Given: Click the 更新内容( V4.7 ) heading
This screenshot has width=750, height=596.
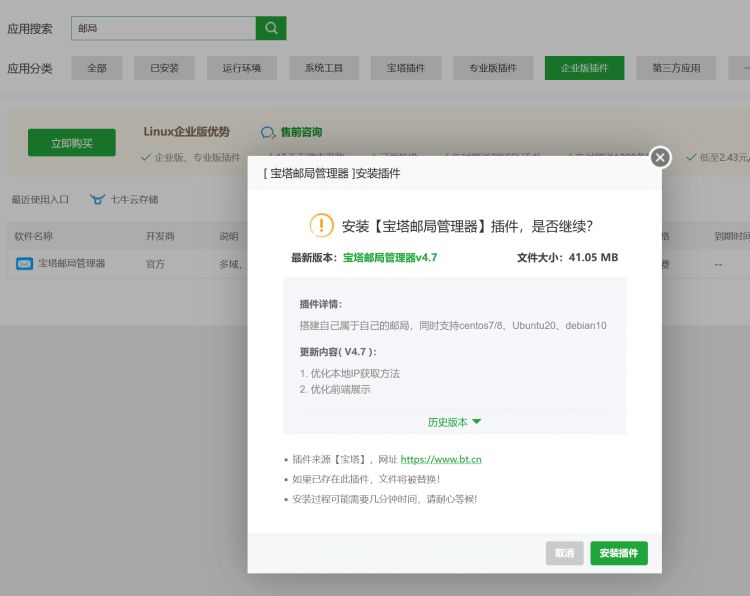Looking at the screenshot, I should (338, 352).
